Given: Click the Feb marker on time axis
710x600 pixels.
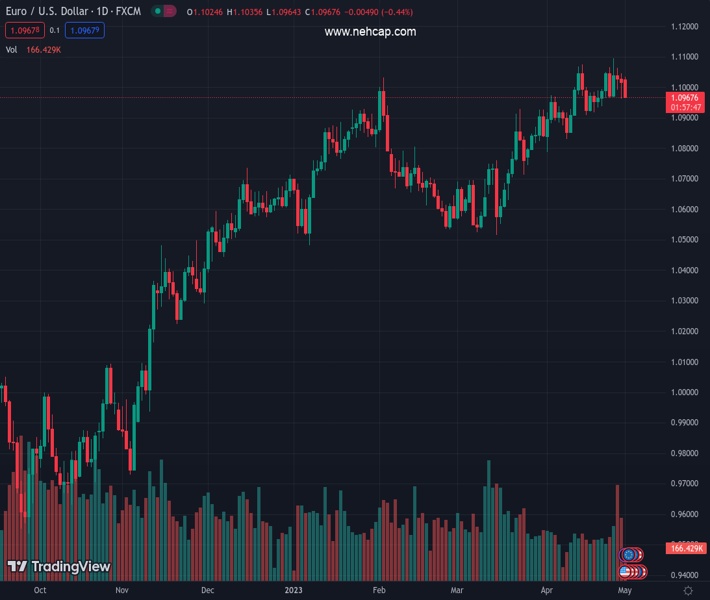Looking at the screenshot, I should point(379,591).
